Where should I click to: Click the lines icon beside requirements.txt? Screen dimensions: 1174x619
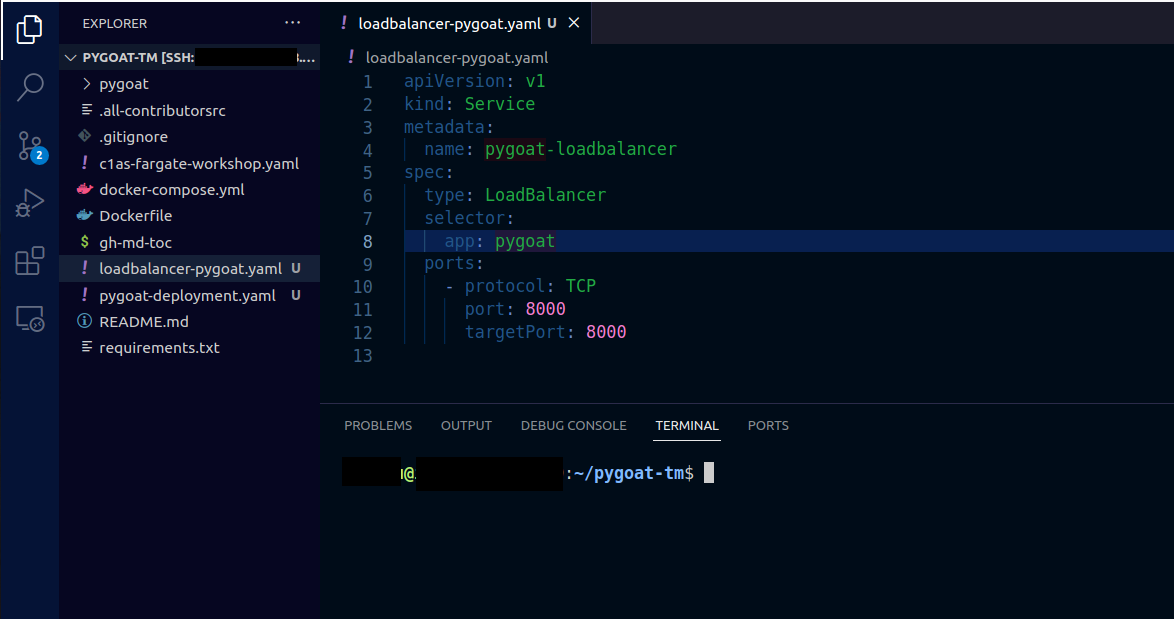(x=86, y=347)
